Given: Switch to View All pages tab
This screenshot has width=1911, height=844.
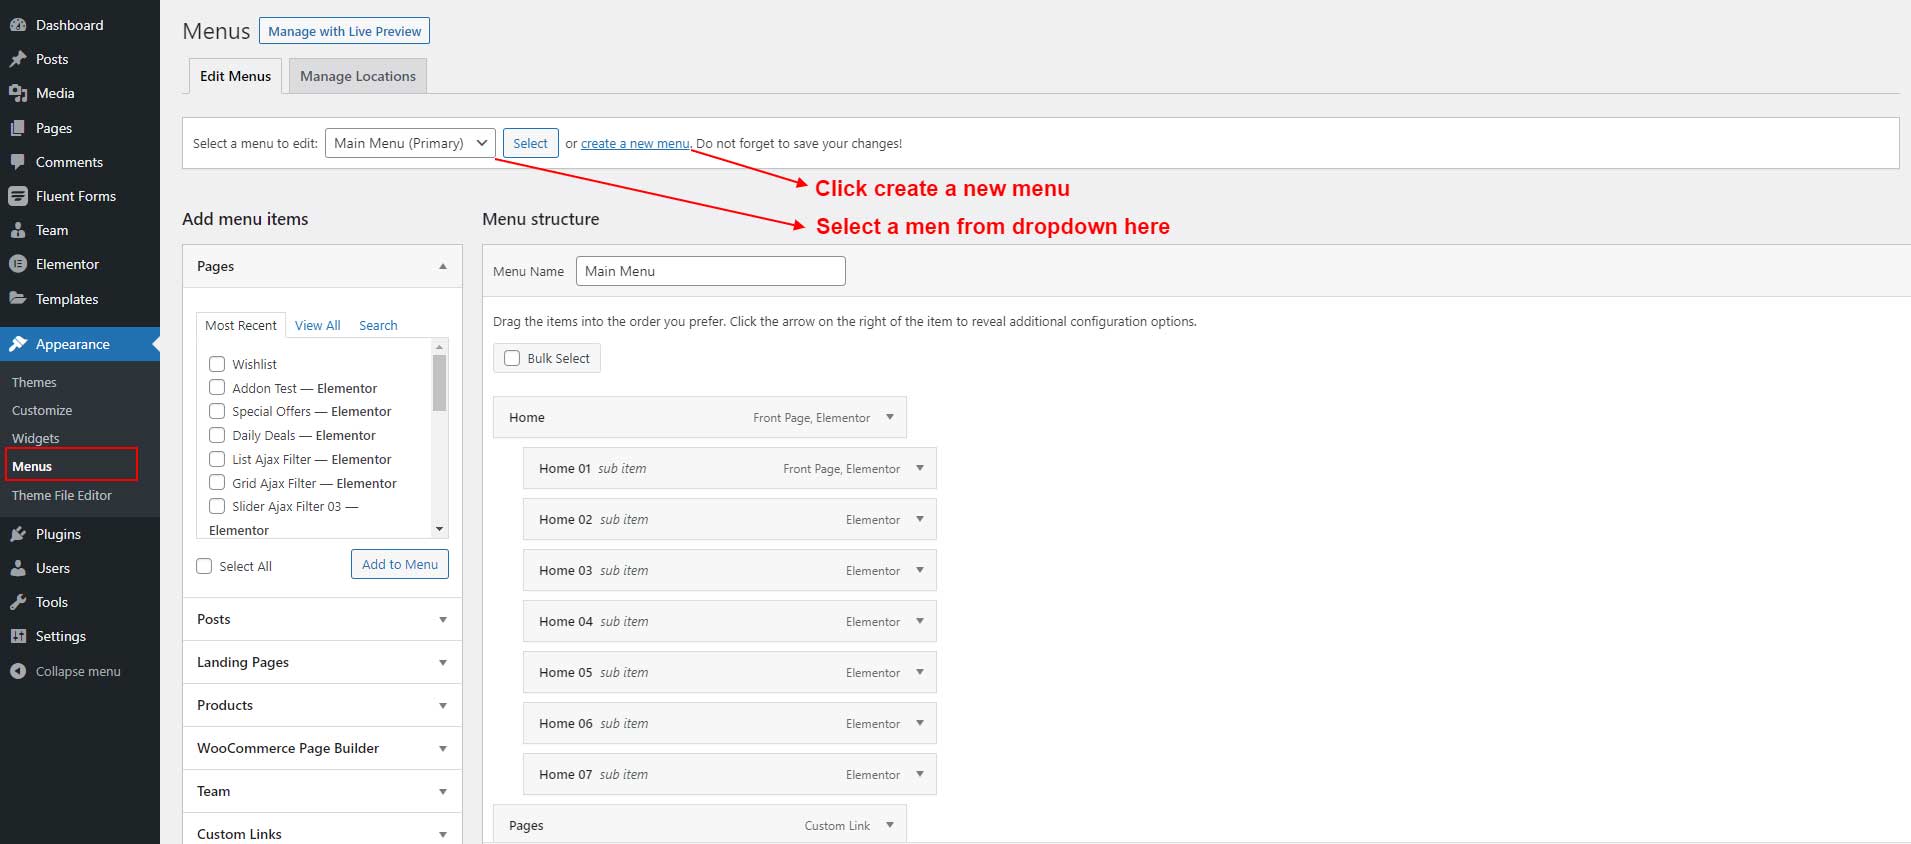Looking at the screenshot, I should (317, 325).
